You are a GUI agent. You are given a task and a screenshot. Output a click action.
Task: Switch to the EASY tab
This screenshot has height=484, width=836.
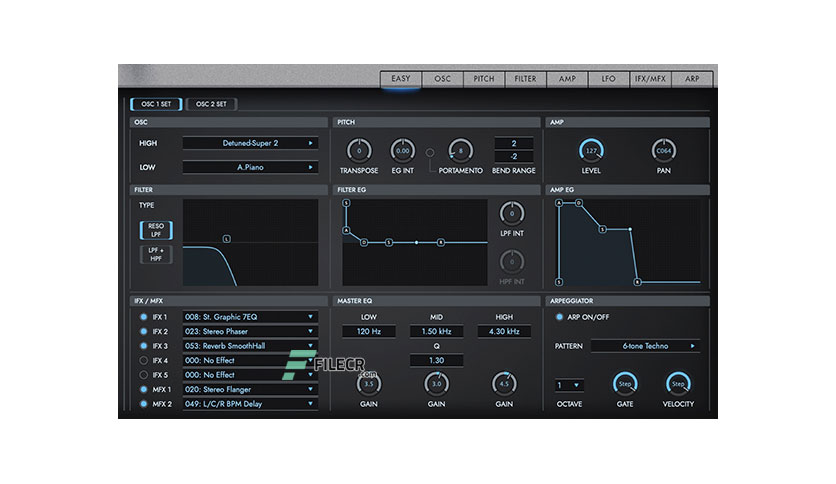coord(401,79)
